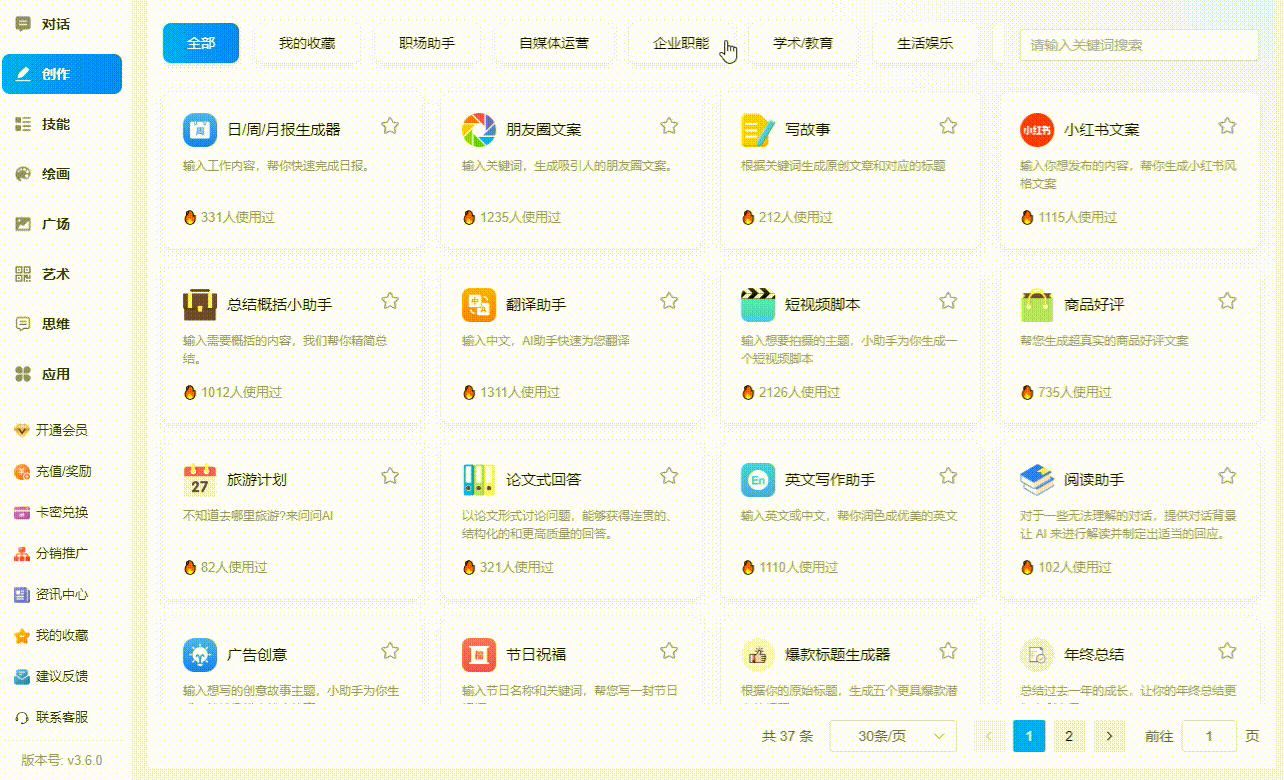The width and height of the screenshot is (1284, 780).
Task: Click the 朋友圈文案 colorful aperture icon
Action: [479, 130]
